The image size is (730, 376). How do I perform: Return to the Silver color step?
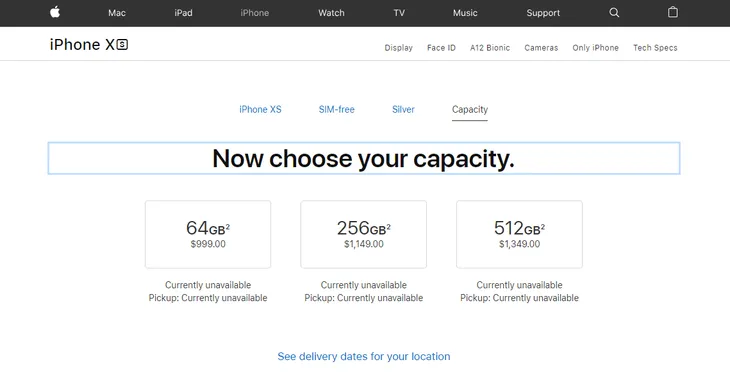click(403, 110)
